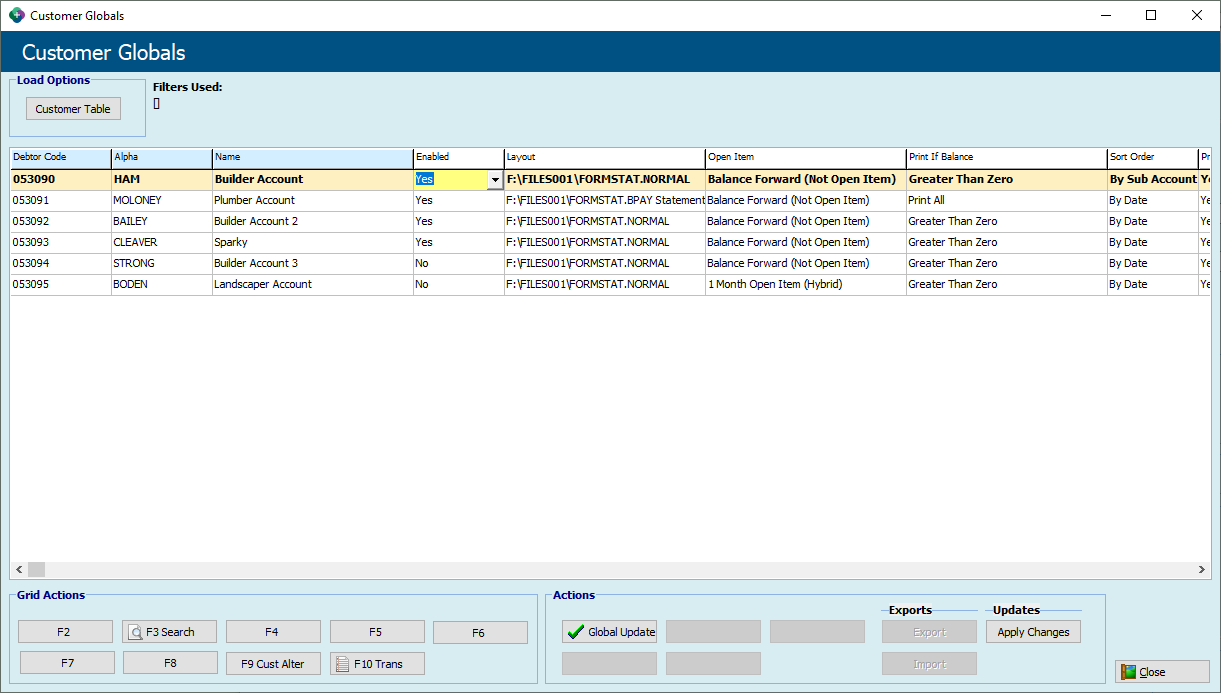This screenshot has height=693, width=1221.
Task: Open the Enabled dropdown for debtor 053090
Action: [495, 179]
